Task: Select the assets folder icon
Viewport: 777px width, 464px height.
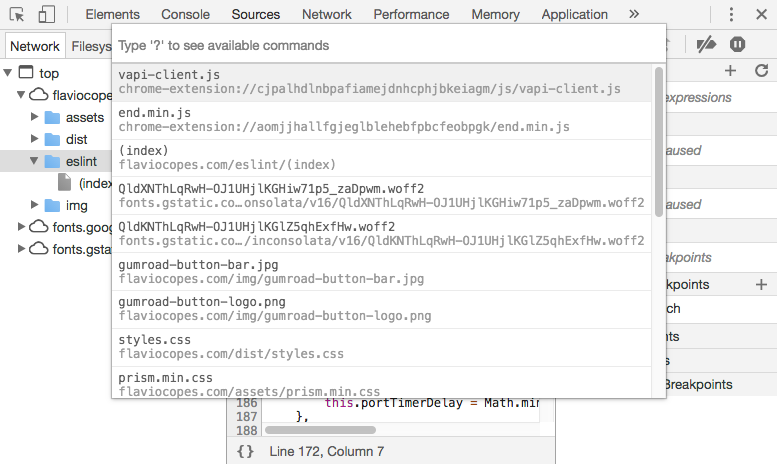Action: click(52, 117)
